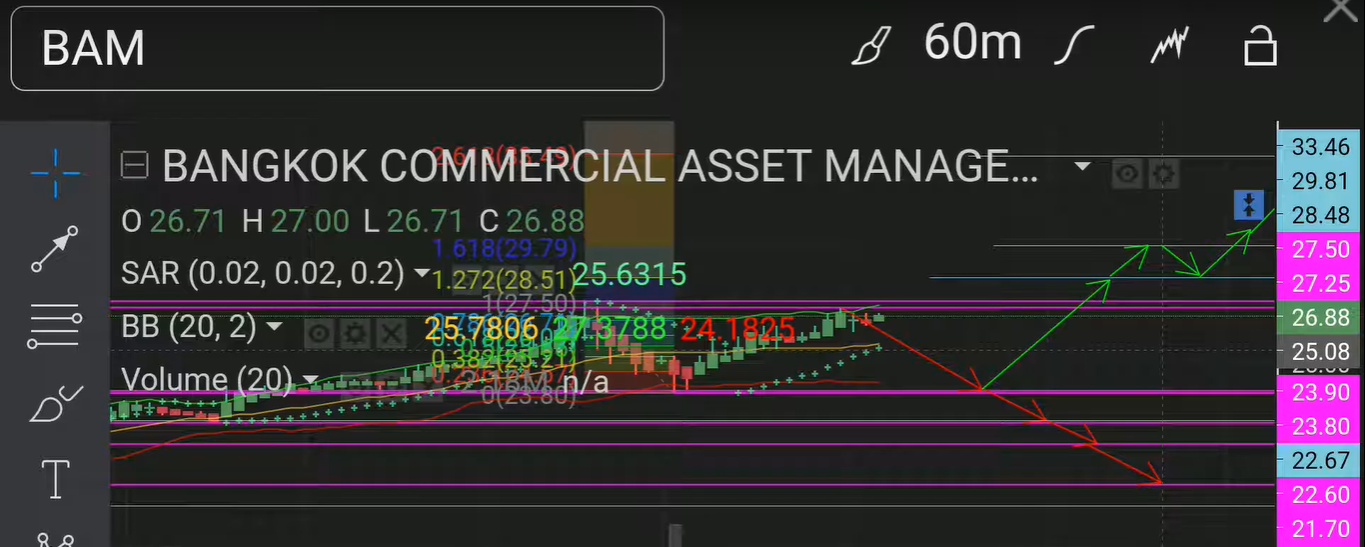Select the trend line arrow tool
1365x547 pixels.
tap(55, 249)
